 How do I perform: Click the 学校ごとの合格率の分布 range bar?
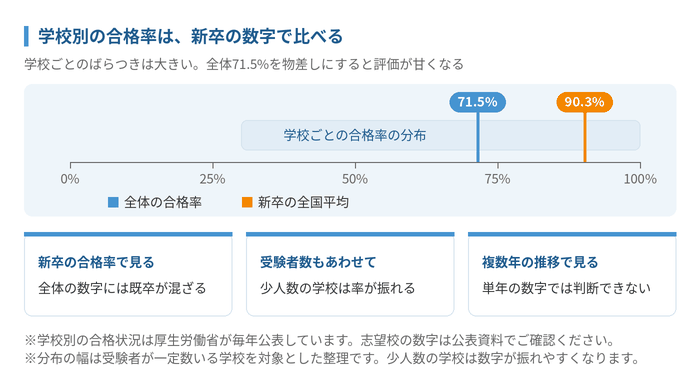[441, 135]
